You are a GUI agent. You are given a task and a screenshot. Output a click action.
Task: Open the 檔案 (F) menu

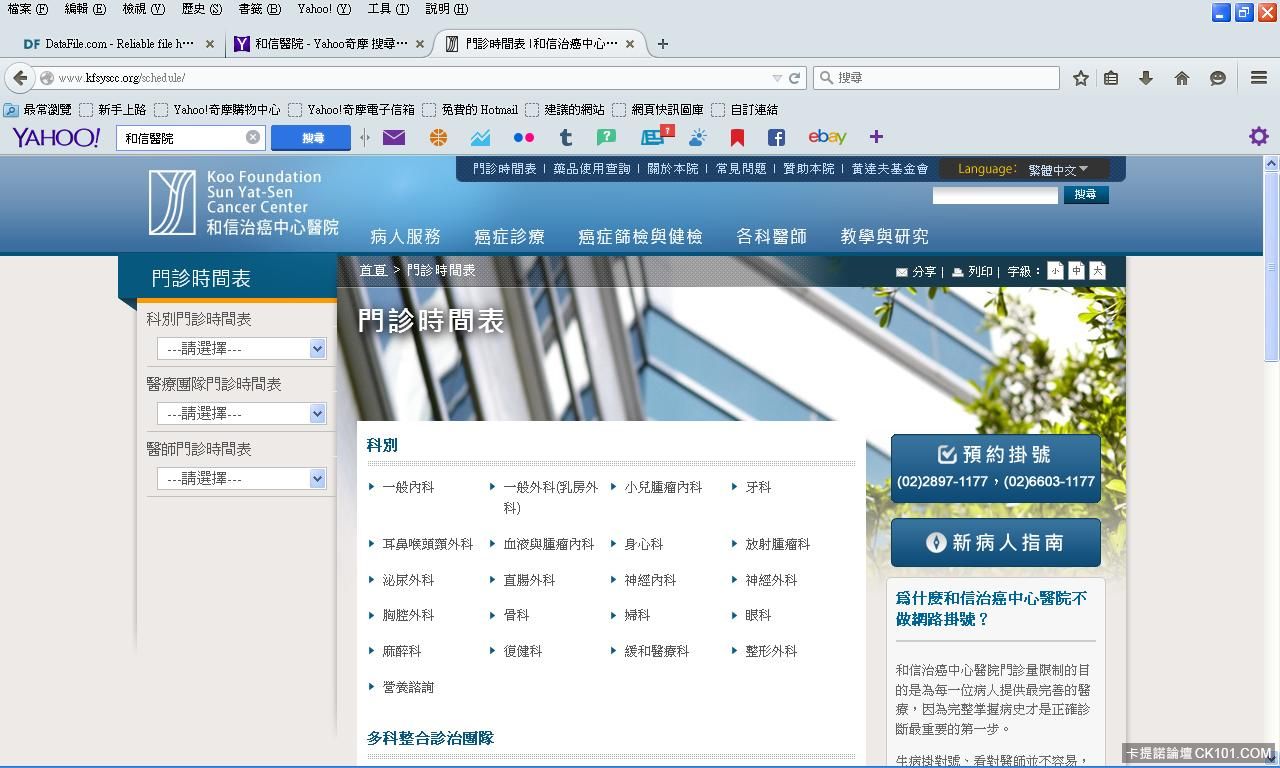27,9
